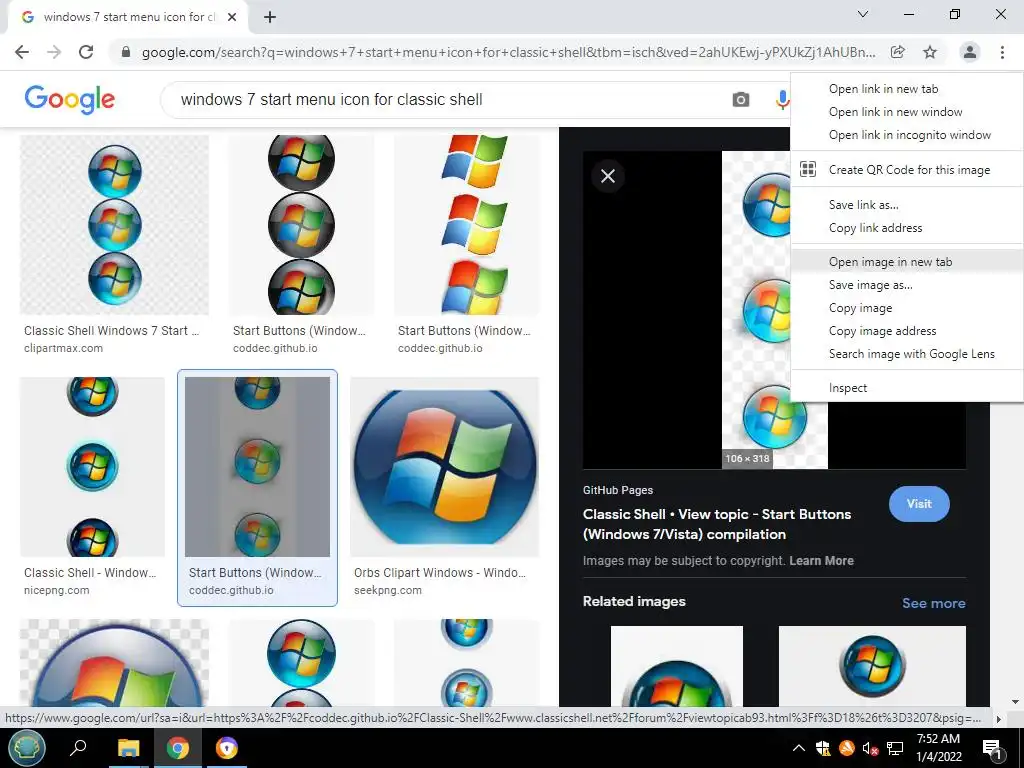Viewport: 1024px width, 768px height.
Task: Share this page using share icon
Action: pyautogui.click(x=898, y=52)
